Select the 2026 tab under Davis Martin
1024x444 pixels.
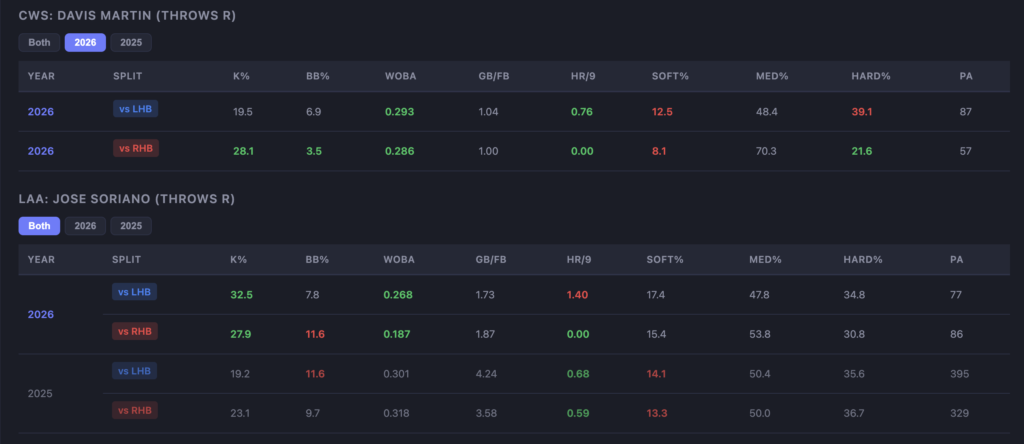coord(85,42)
